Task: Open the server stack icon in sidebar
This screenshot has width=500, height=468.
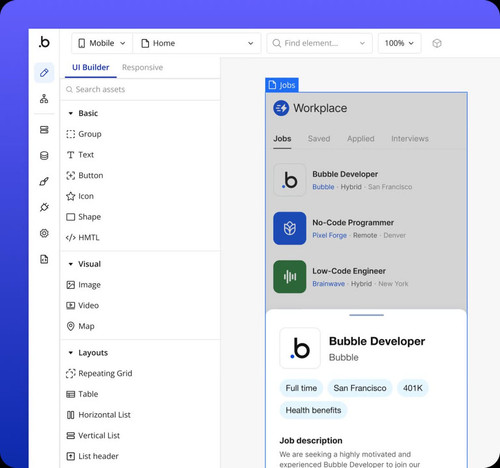Action: coord(44,130)
